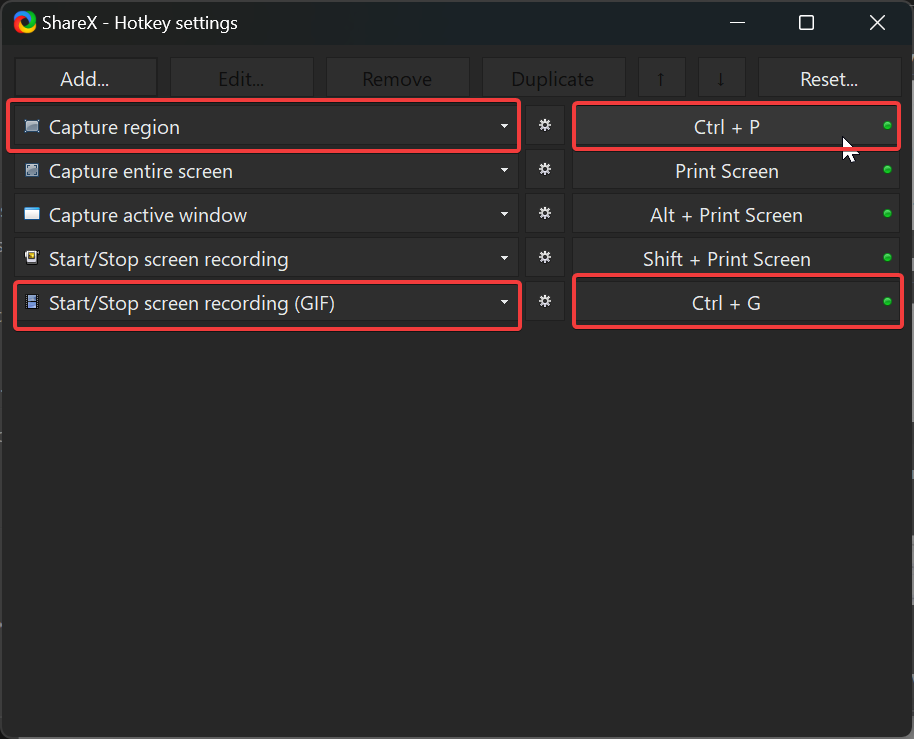The height and width of the screenshot is (739, 914).
Task: Click the Edit... button
Action: click(241, 78)
